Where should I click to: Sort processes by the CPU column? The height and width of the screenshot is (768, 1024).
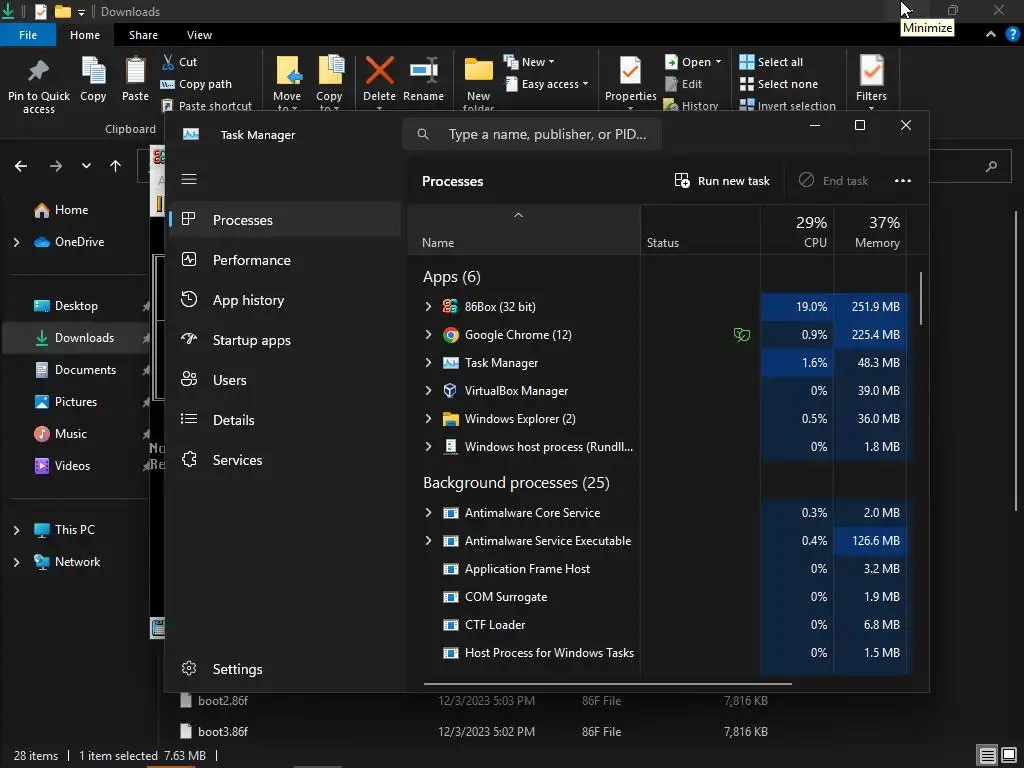coord(797,230)
